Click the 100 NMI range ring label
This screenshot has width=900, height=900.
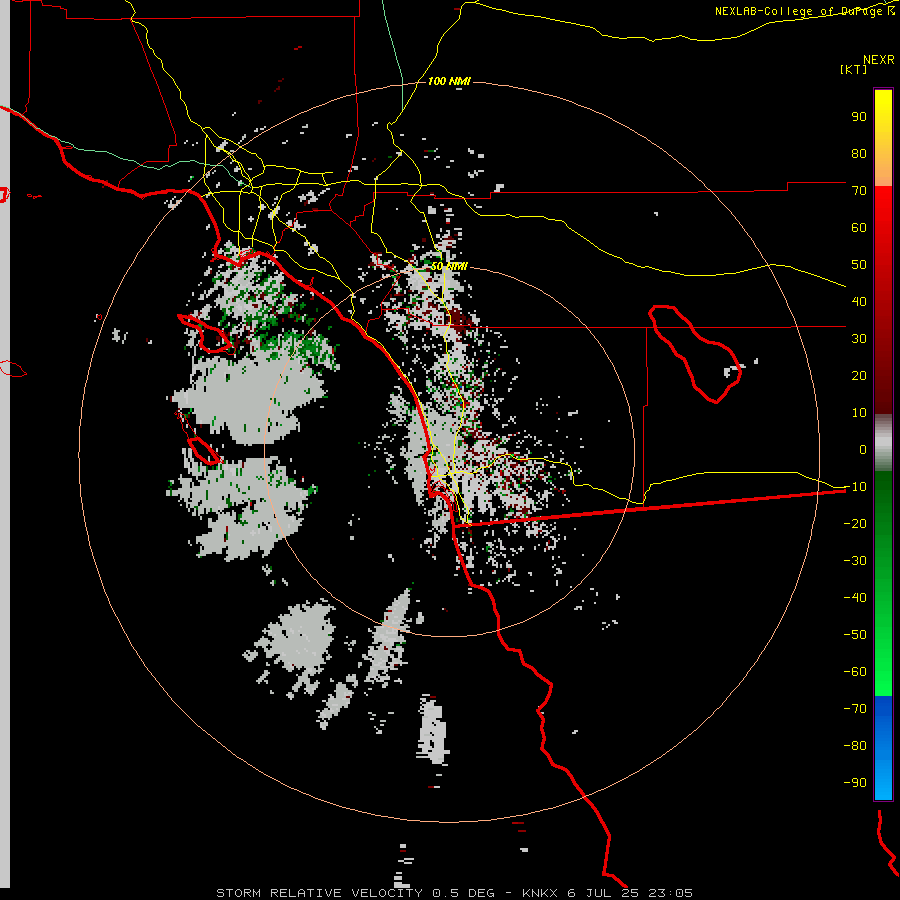coord(449,82)
